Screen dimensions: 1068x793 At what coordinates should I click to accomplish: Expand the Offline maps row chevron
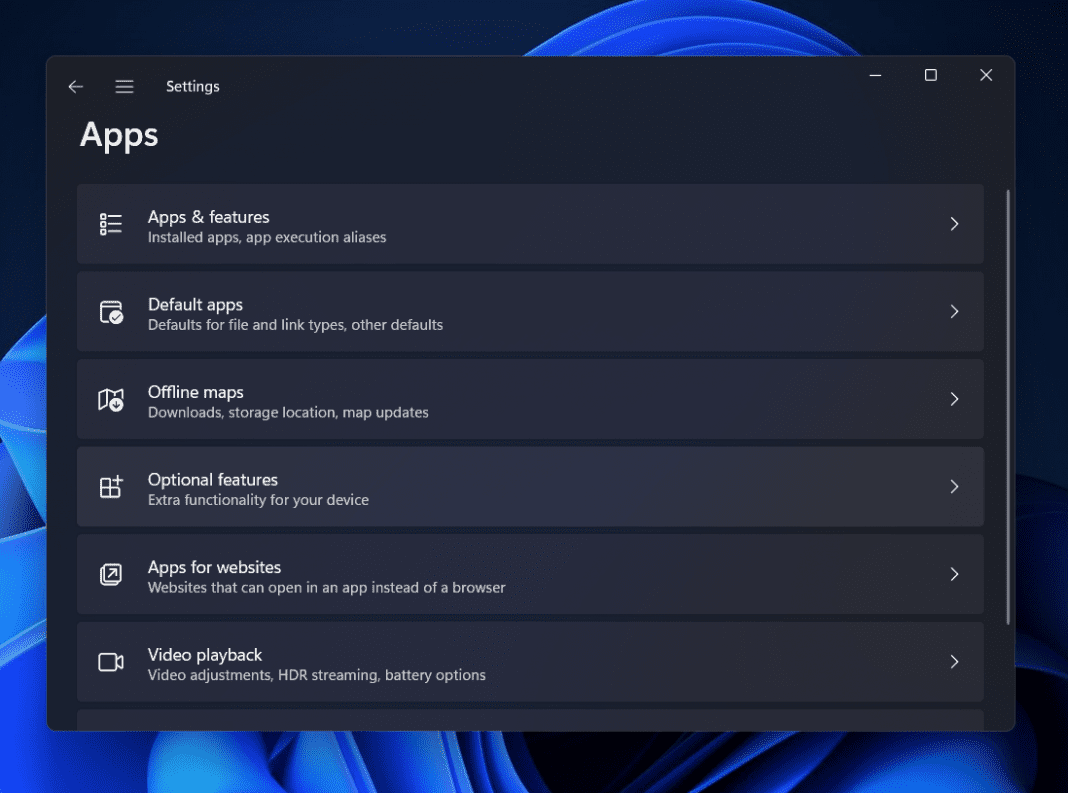954,399
